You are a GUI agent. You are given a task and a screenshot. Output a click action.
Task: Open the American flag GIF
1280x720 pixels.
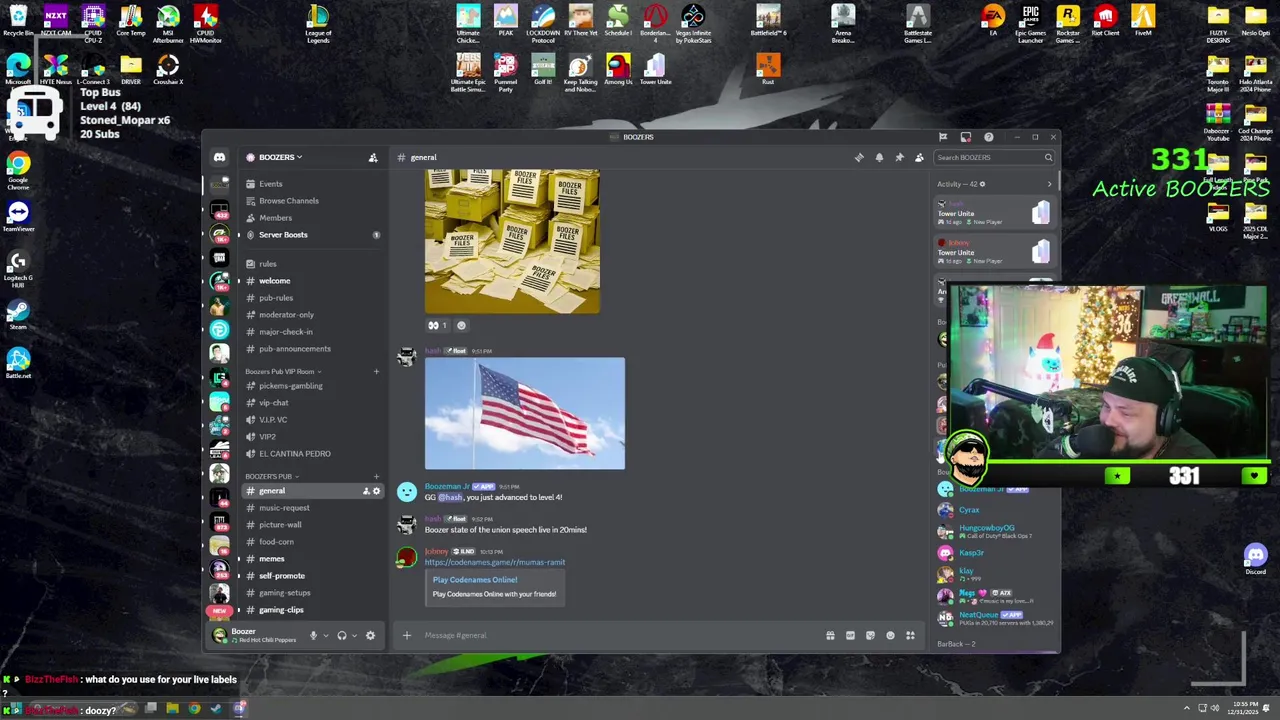click(524, 413)
